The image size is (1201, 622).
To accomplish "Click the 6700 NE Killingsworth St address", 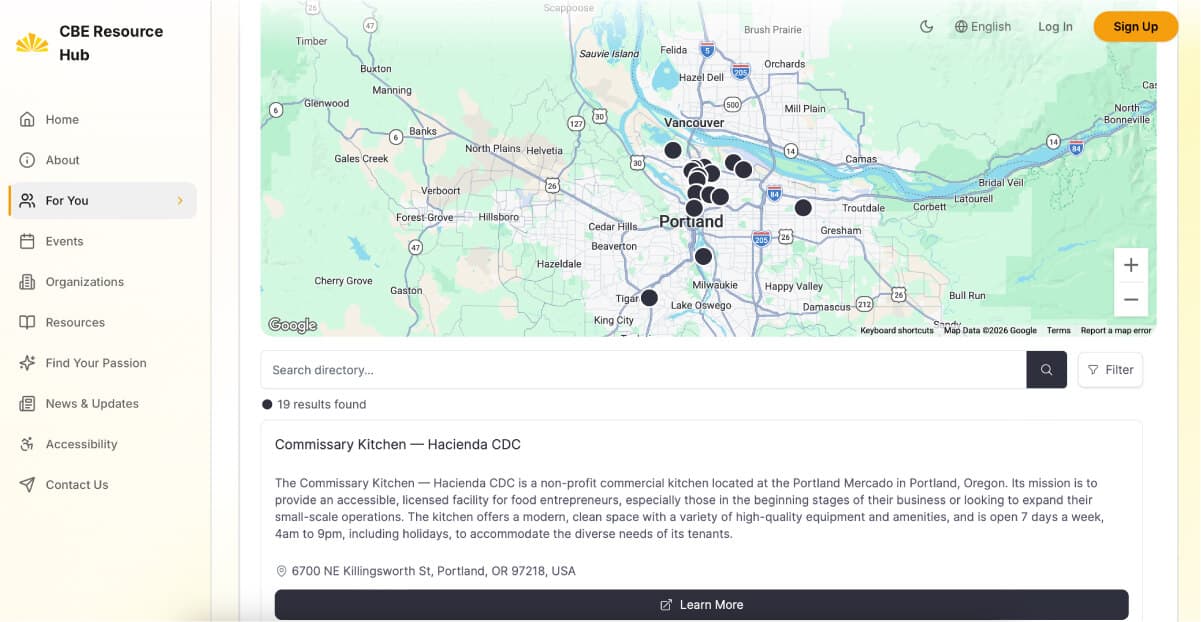I will click(x=434, y=571).
